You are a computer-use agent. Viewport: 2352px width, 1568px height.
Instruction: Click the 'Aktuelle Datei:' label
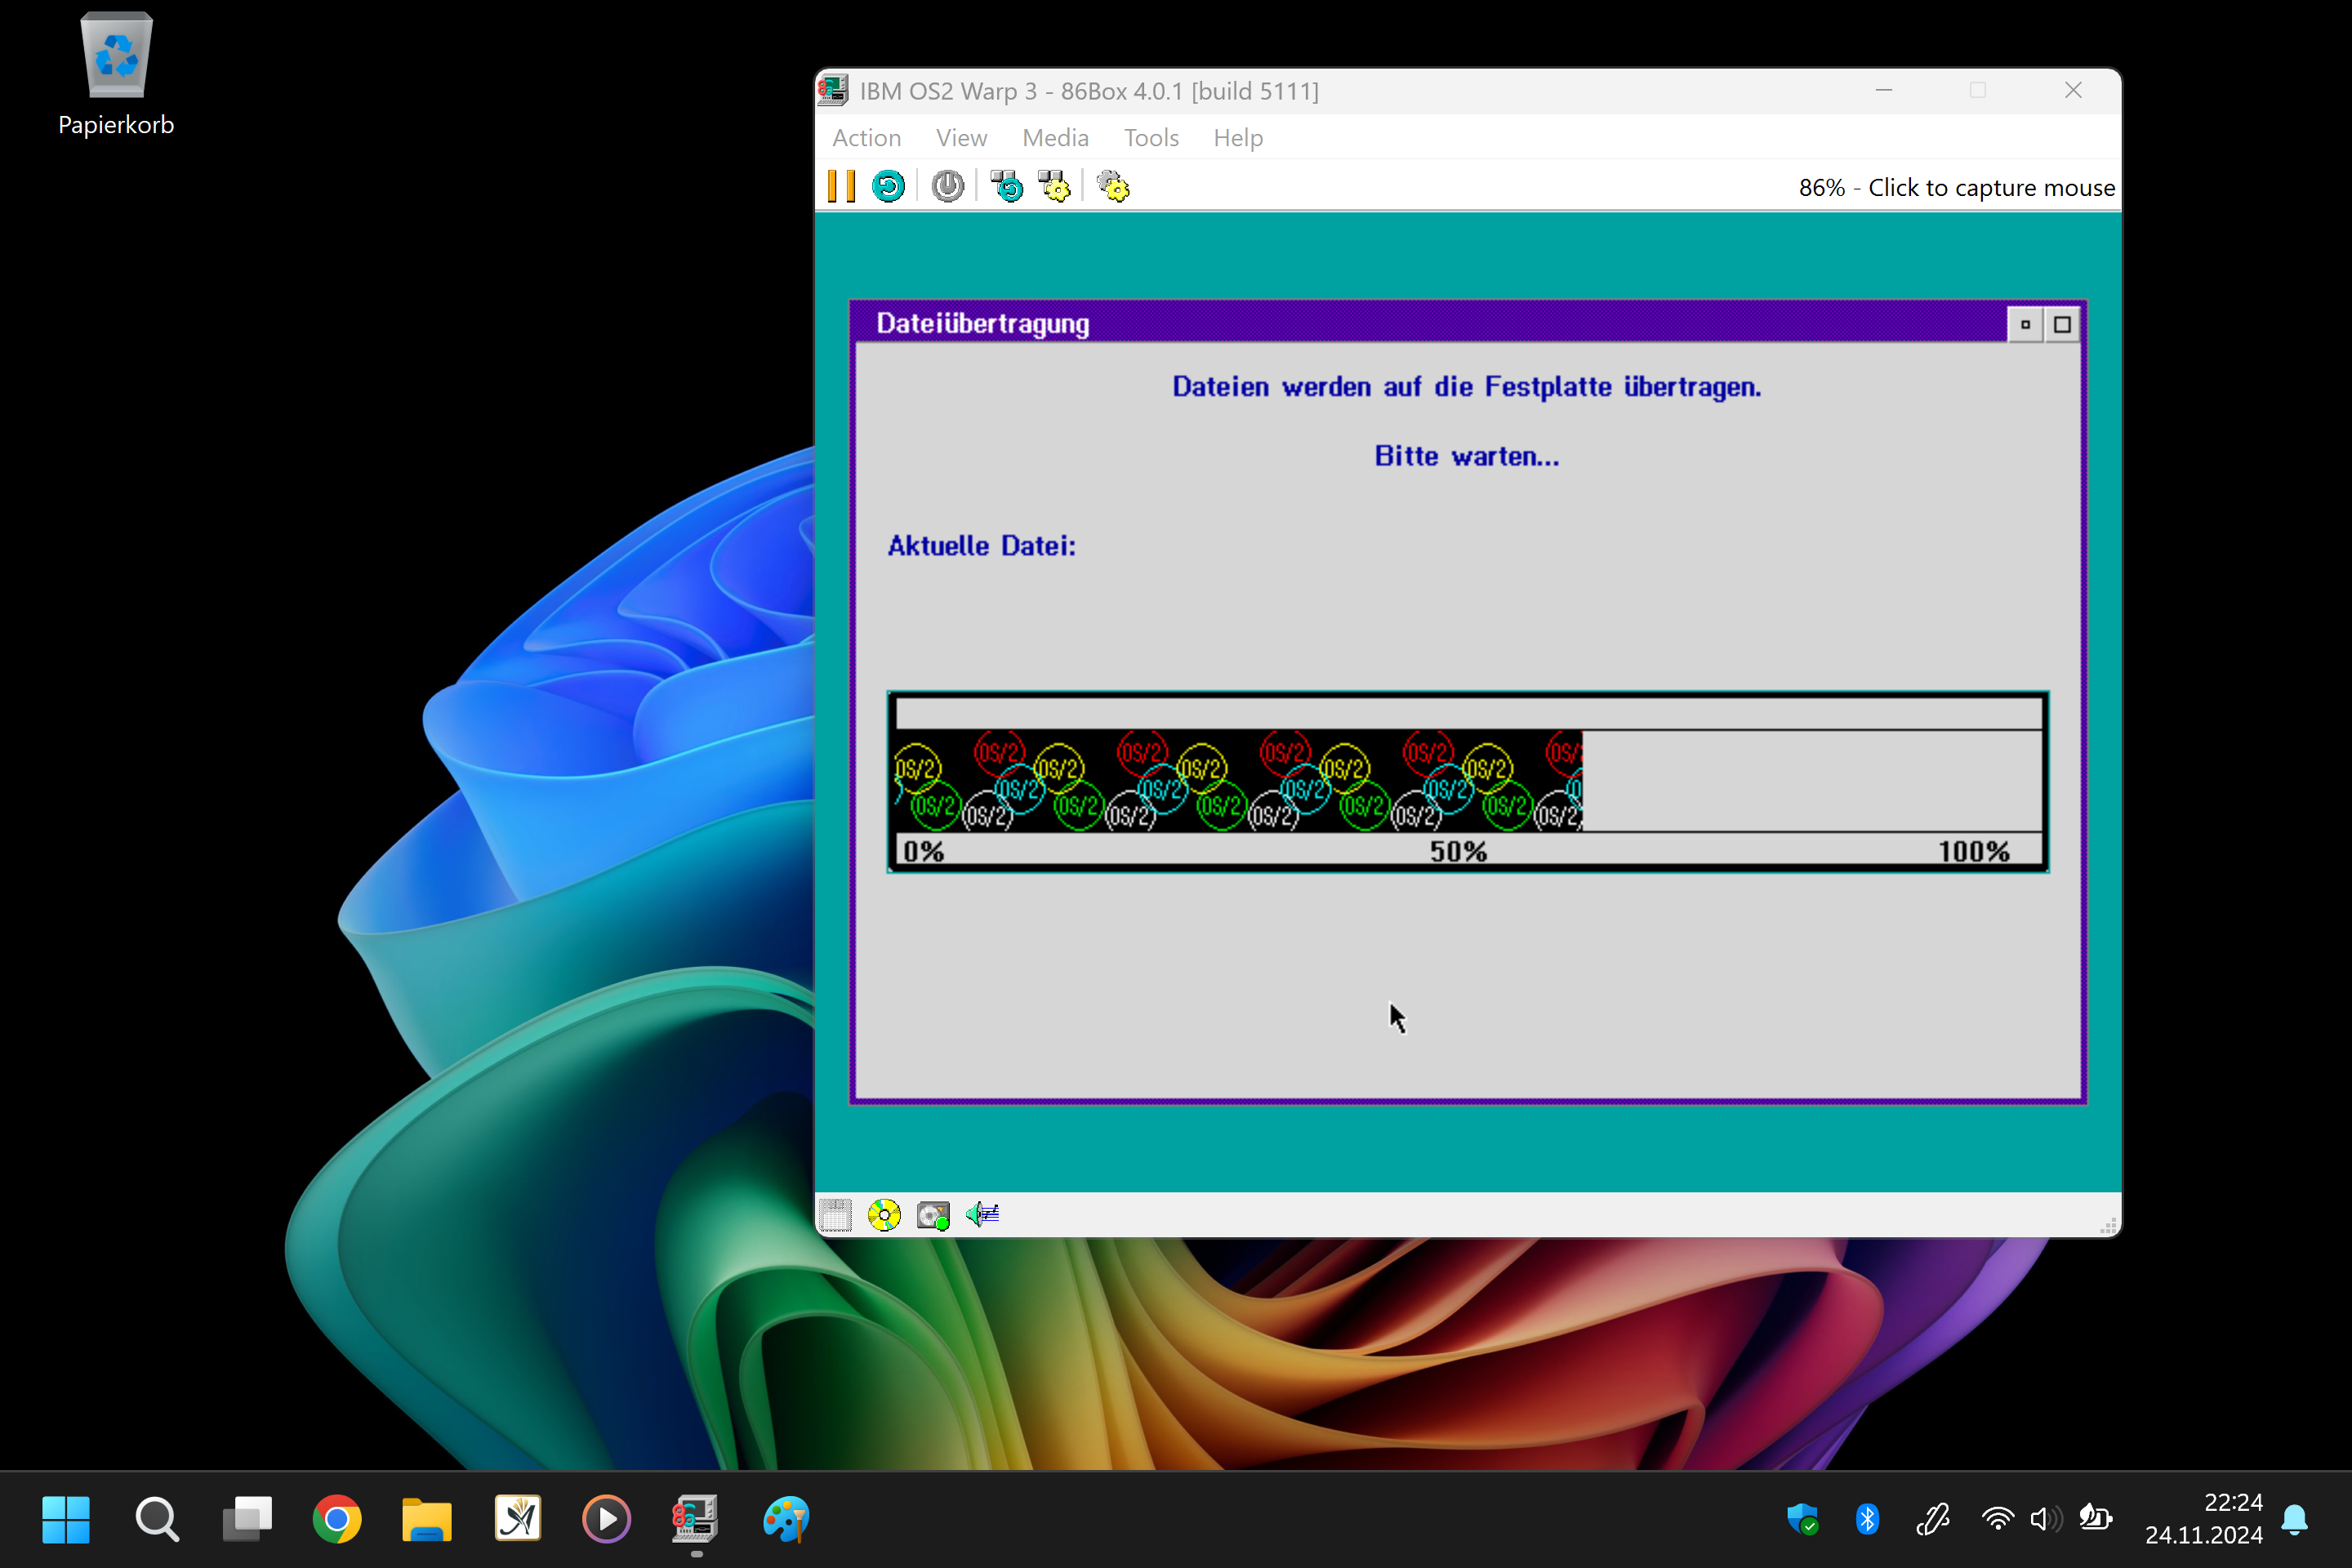tap(982, 545)
